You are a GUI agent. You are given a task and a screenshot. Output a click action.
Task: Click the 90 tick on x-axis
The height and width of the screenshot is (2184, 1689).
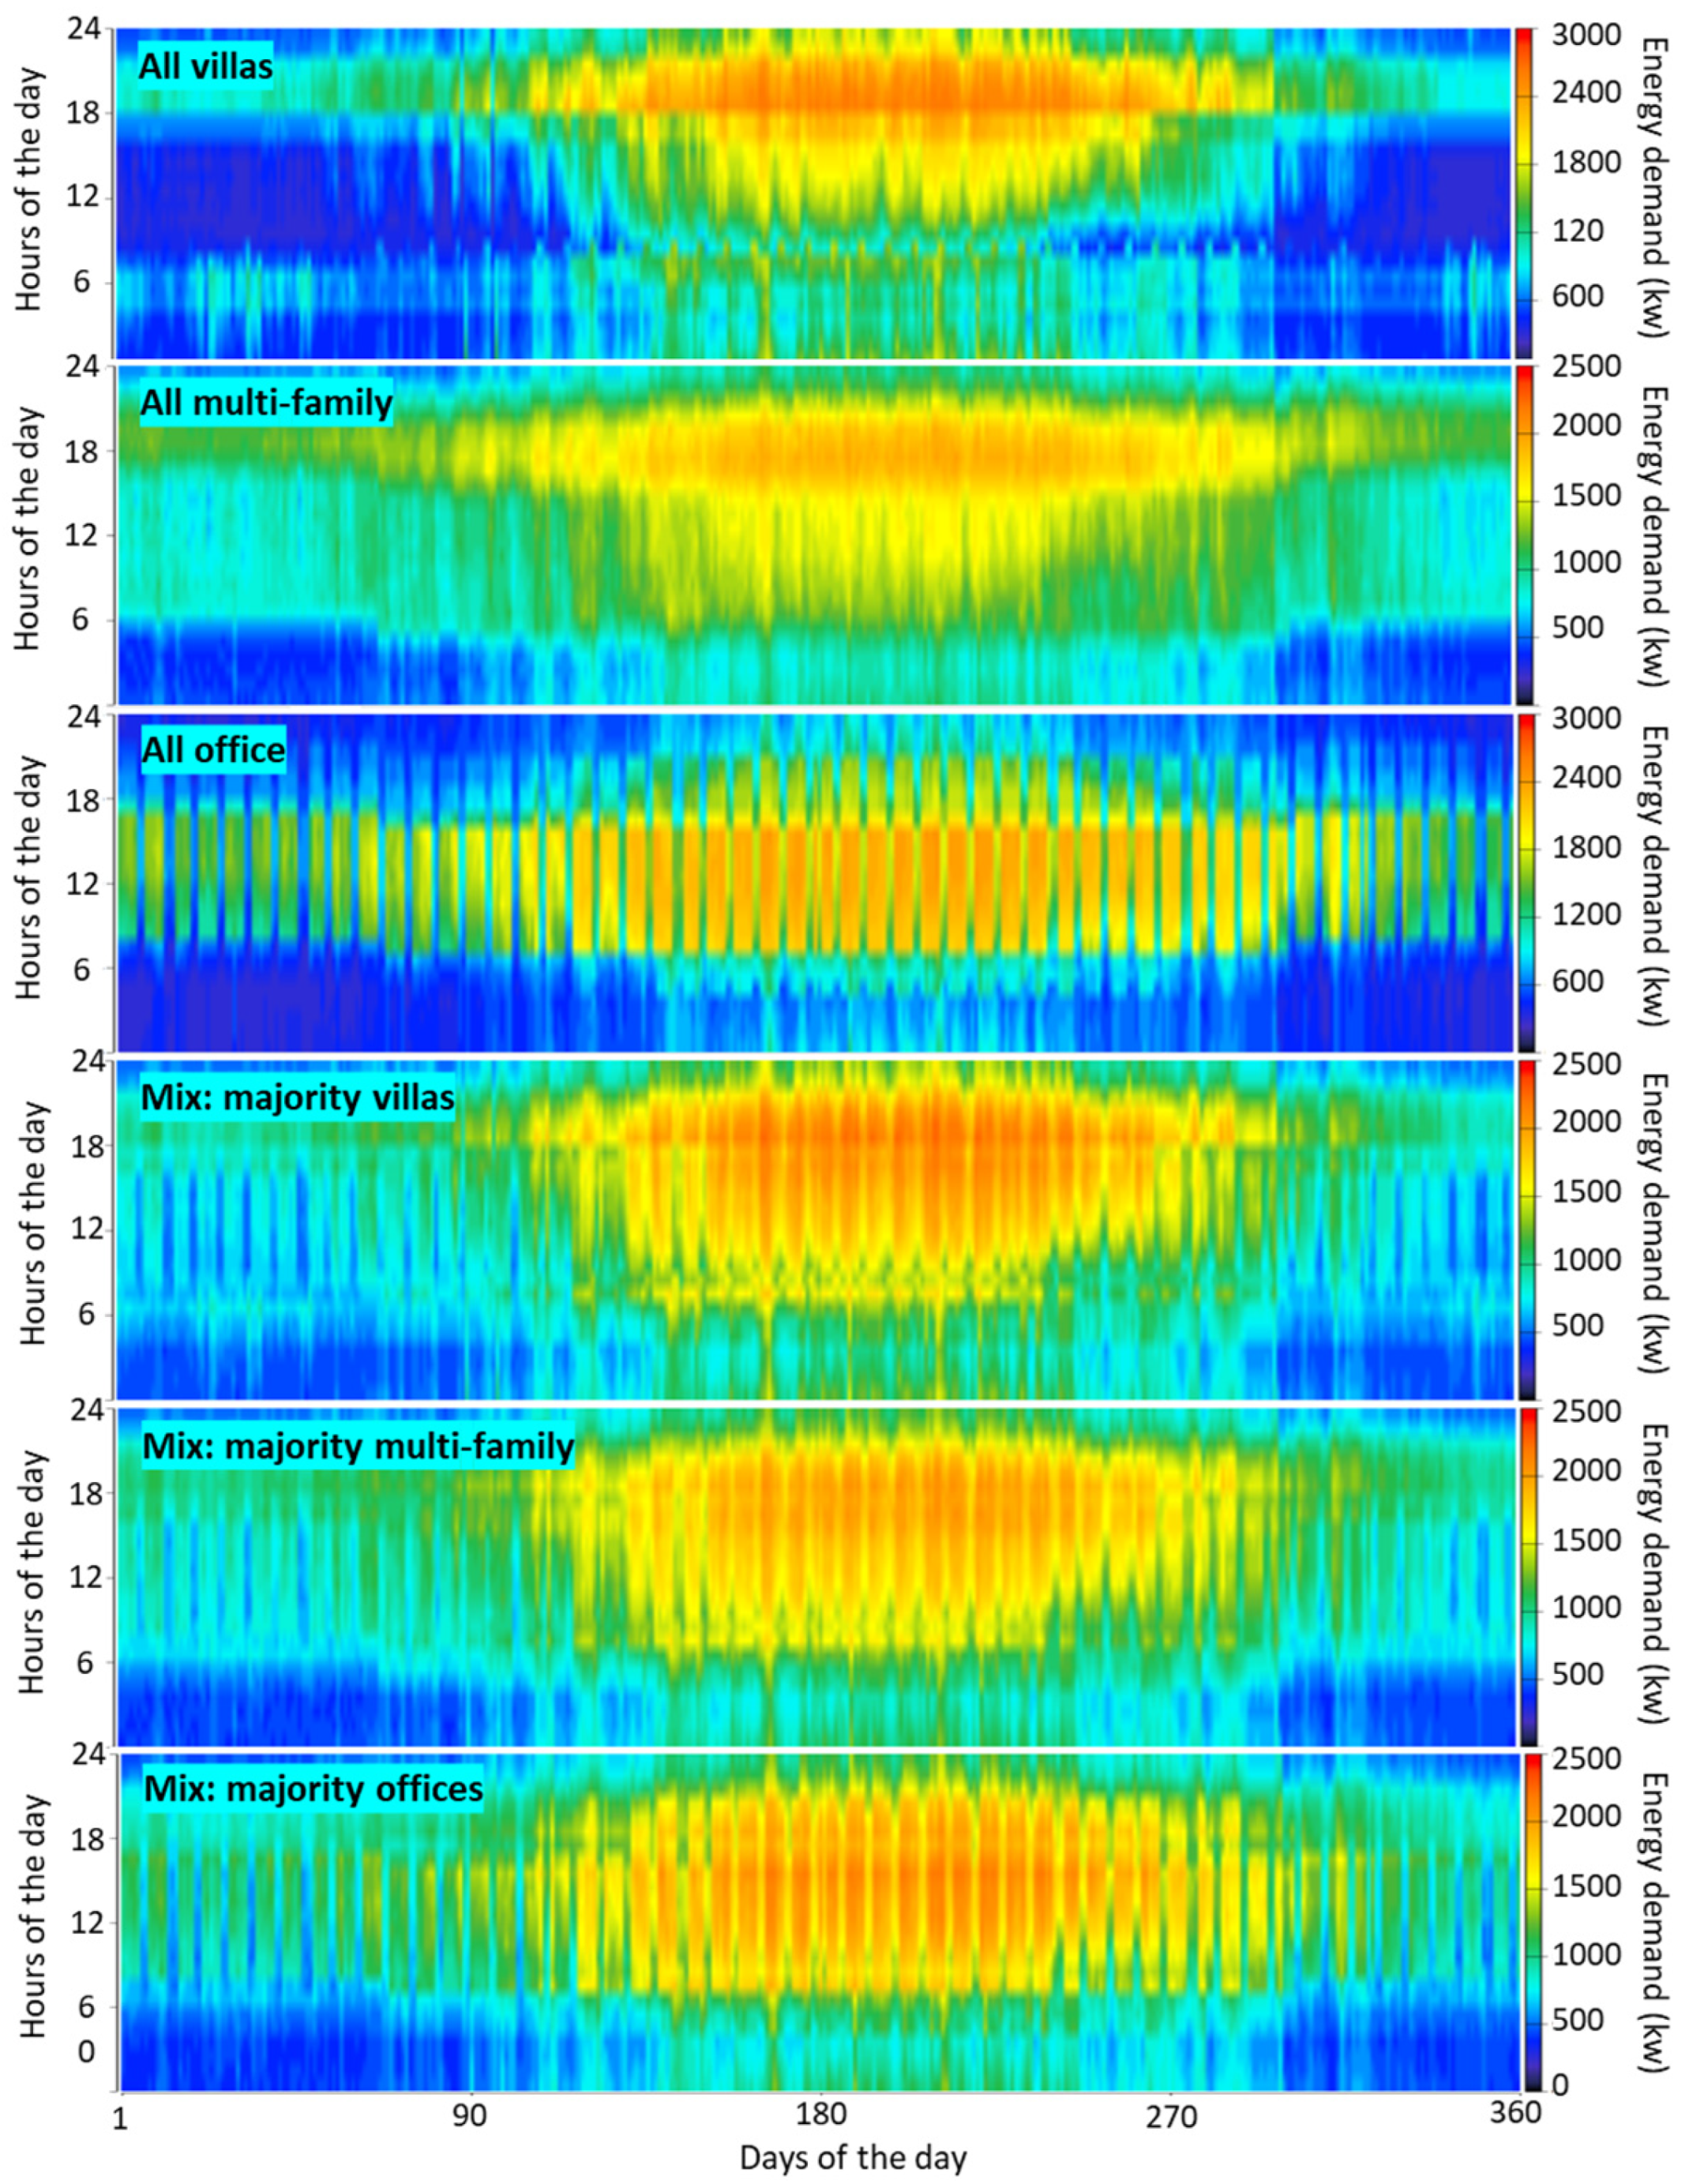tap(470, 2115)
